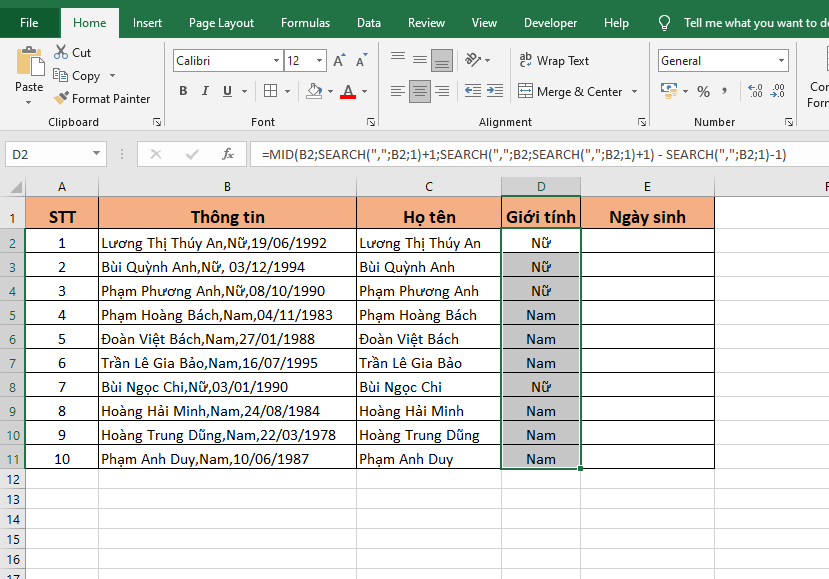Image resolution: width=829 pixels, height=579 pixels.
Task: Toggle Bold formatting
Action: coord(183,91)
